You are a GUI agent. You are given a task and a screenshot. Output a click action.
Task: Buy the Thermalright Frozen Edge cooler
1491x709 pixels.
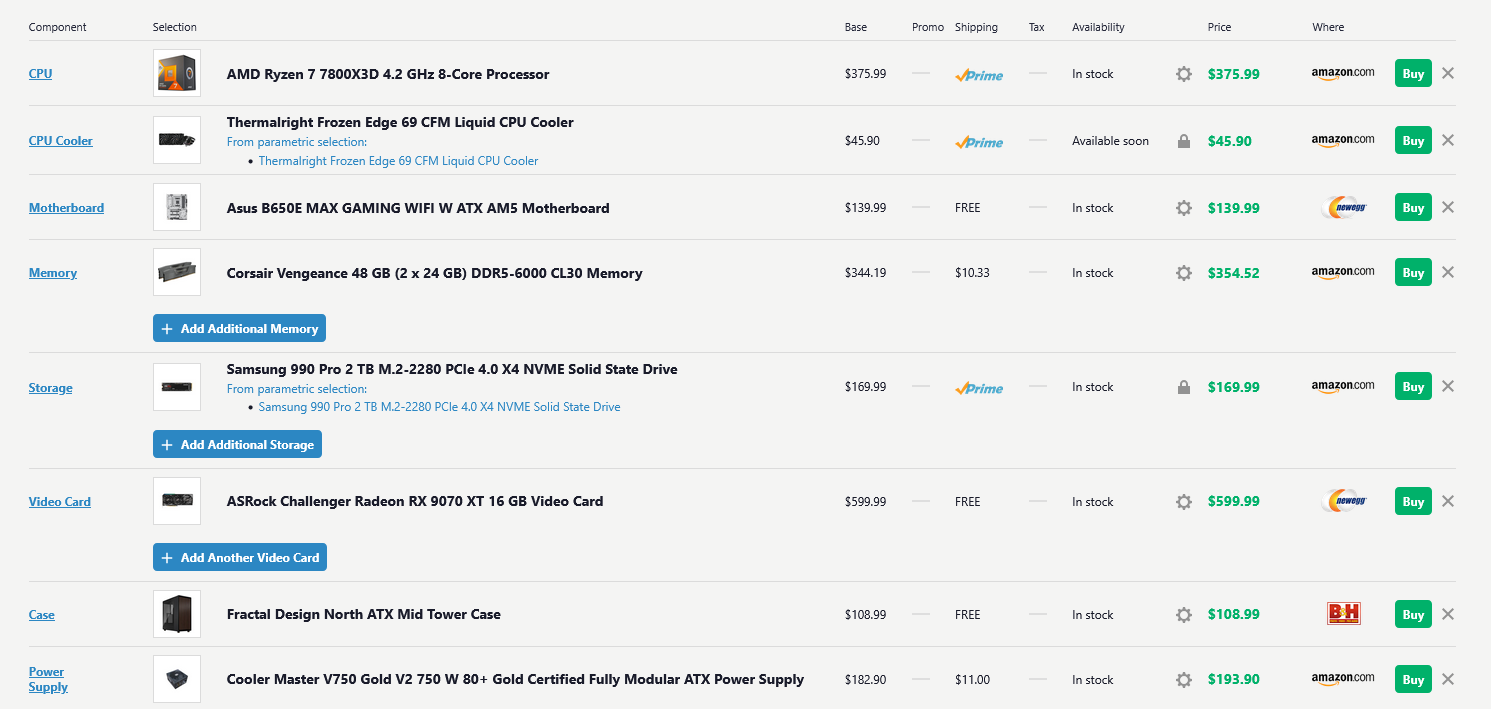(x=1413, y=140)
